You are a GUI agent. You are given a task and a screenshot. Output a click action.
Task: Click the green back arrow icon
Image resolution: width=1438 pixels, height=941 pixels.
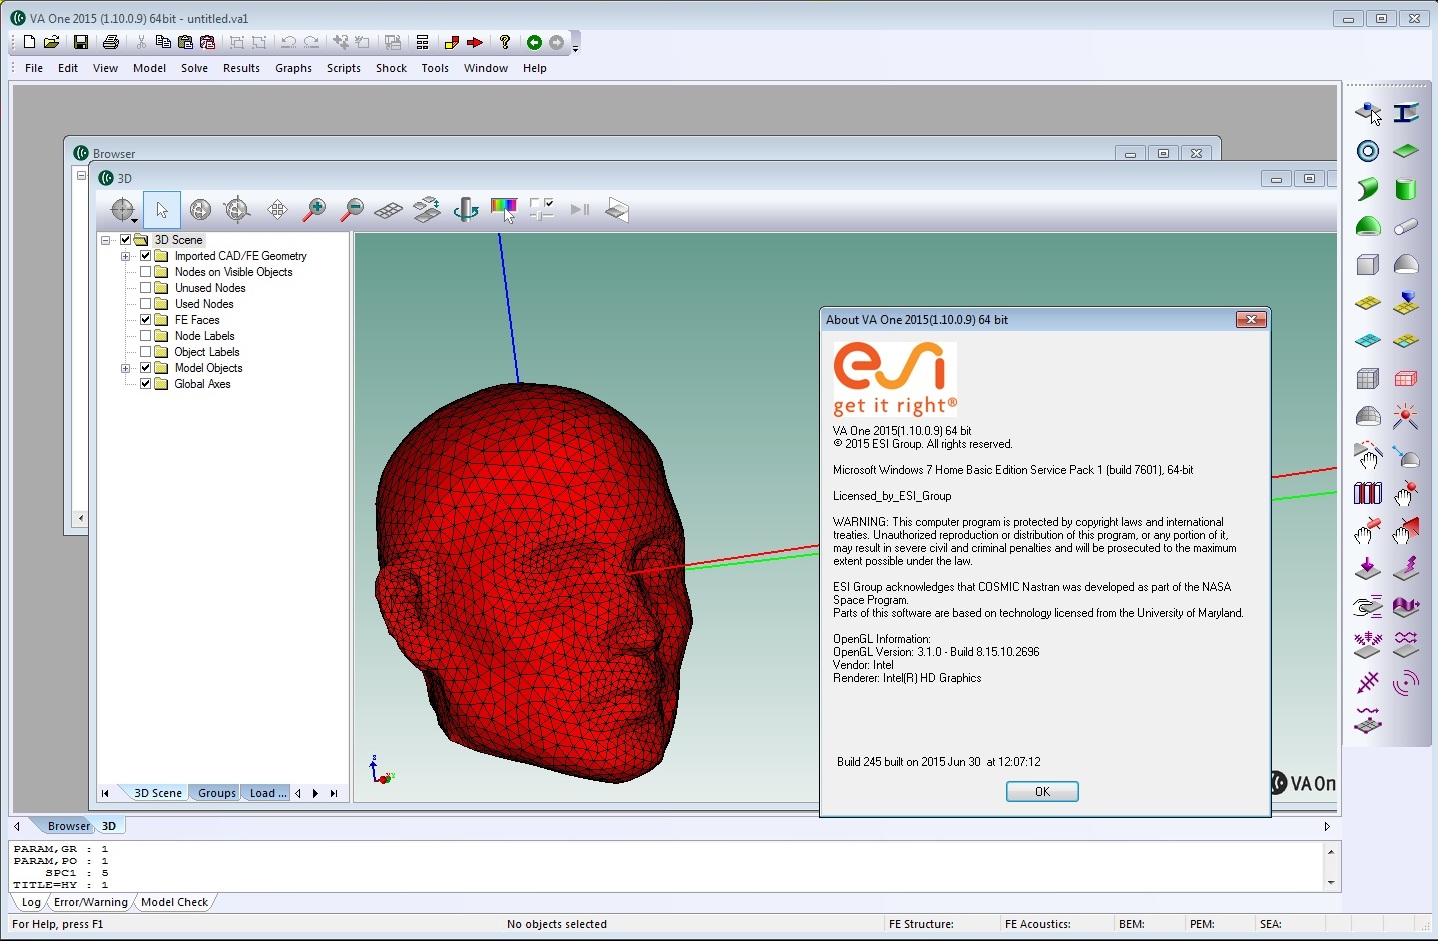coord(534,42)
